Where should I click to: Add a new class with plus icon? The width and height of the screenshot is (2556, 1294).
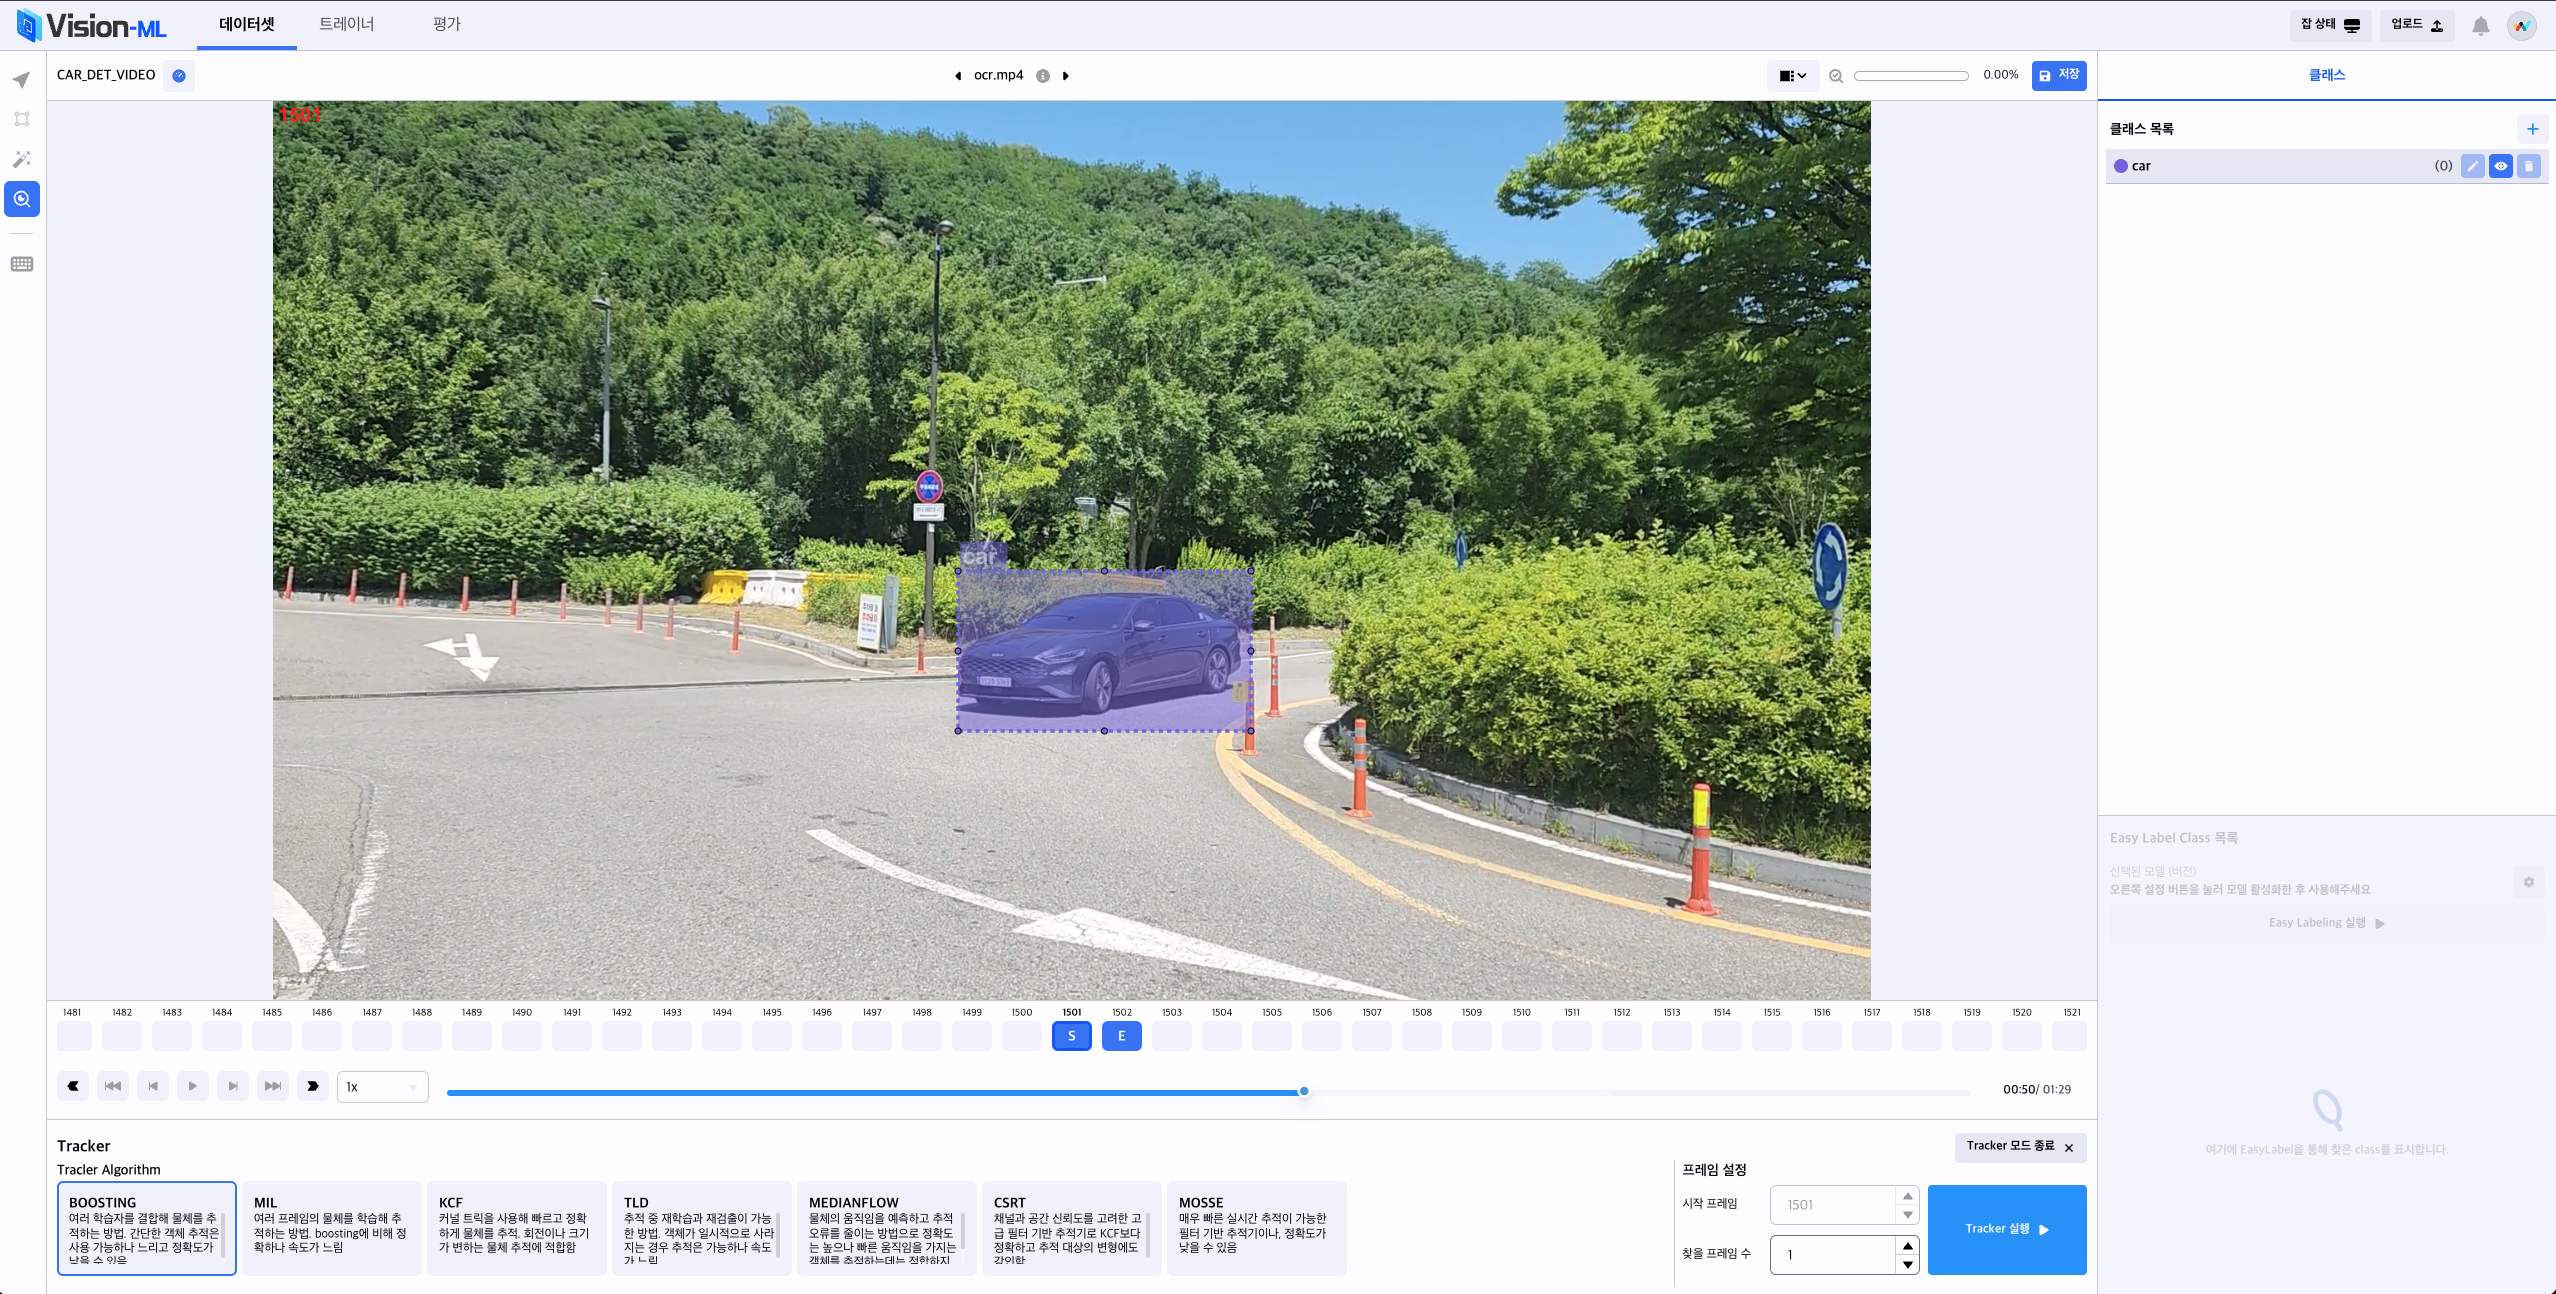pos(2533,129)
